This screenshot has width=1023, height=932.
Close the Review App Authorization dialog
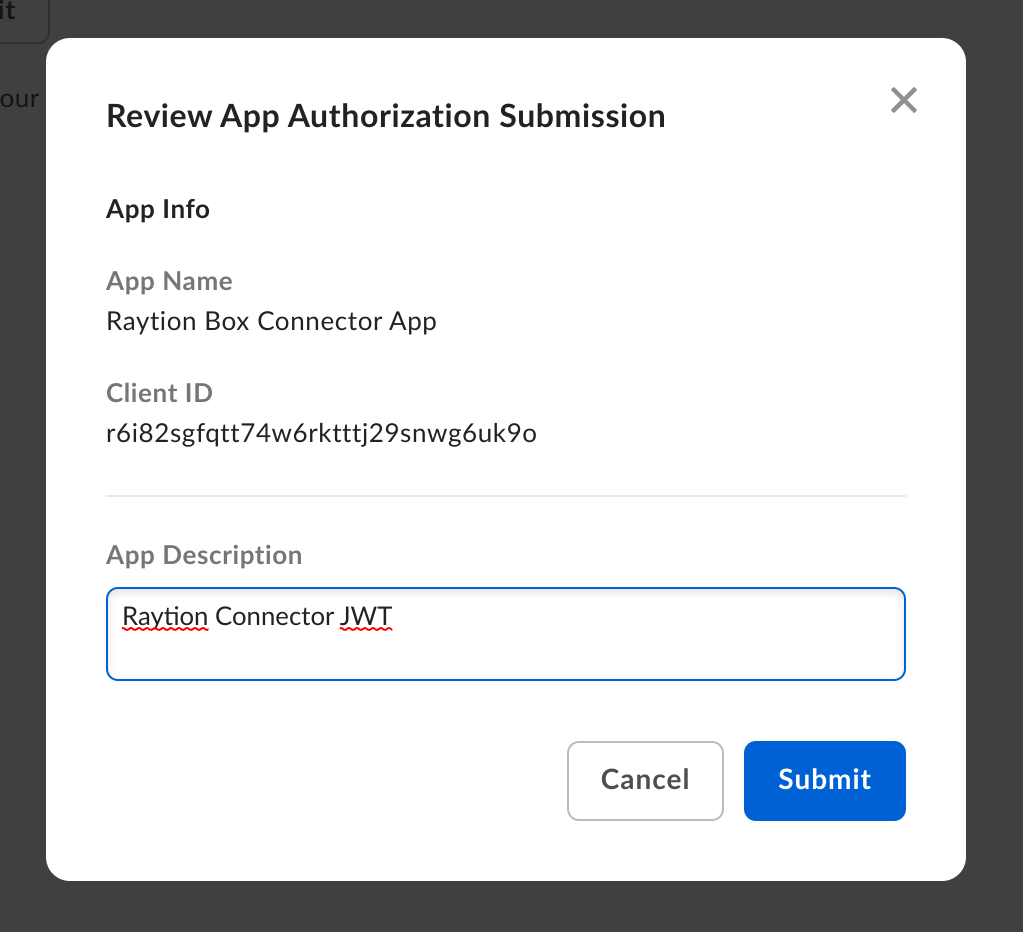[903, 100]
